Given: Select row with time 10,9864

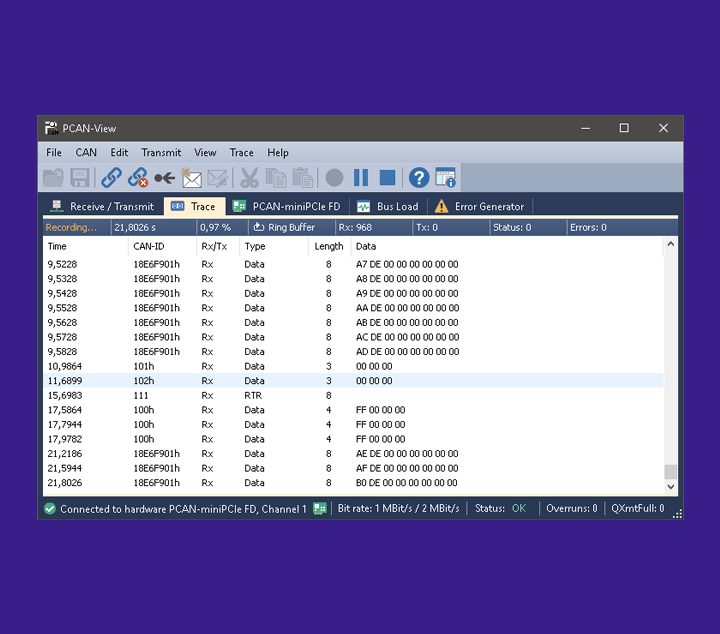Looking at the screenshot, I should [353, 366].
